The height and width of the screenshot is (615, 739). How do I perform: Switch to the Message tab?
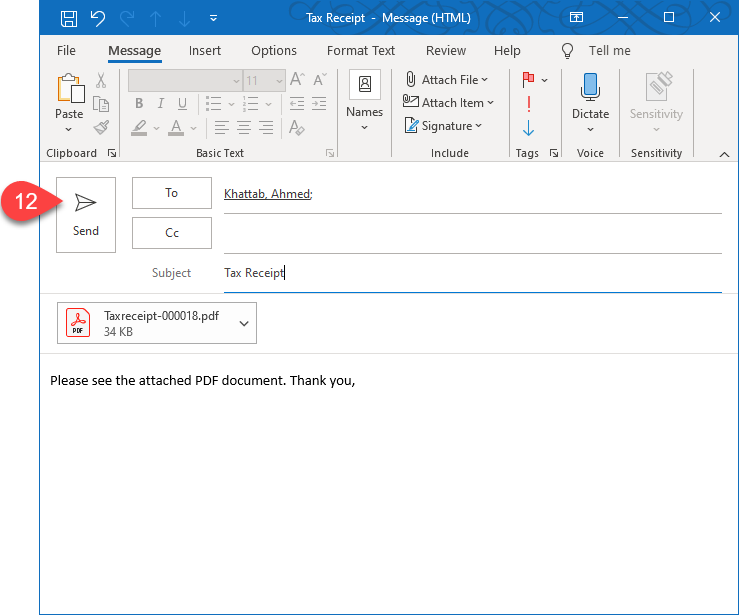[134, 50]
